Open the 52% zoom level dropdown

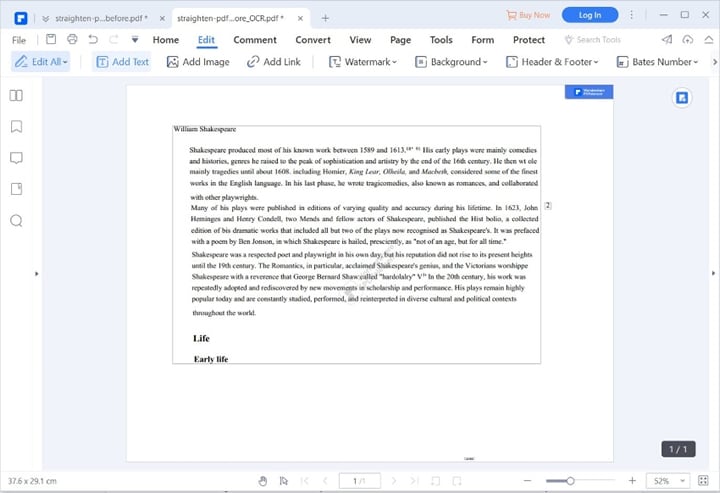click(x=669, y=481)
